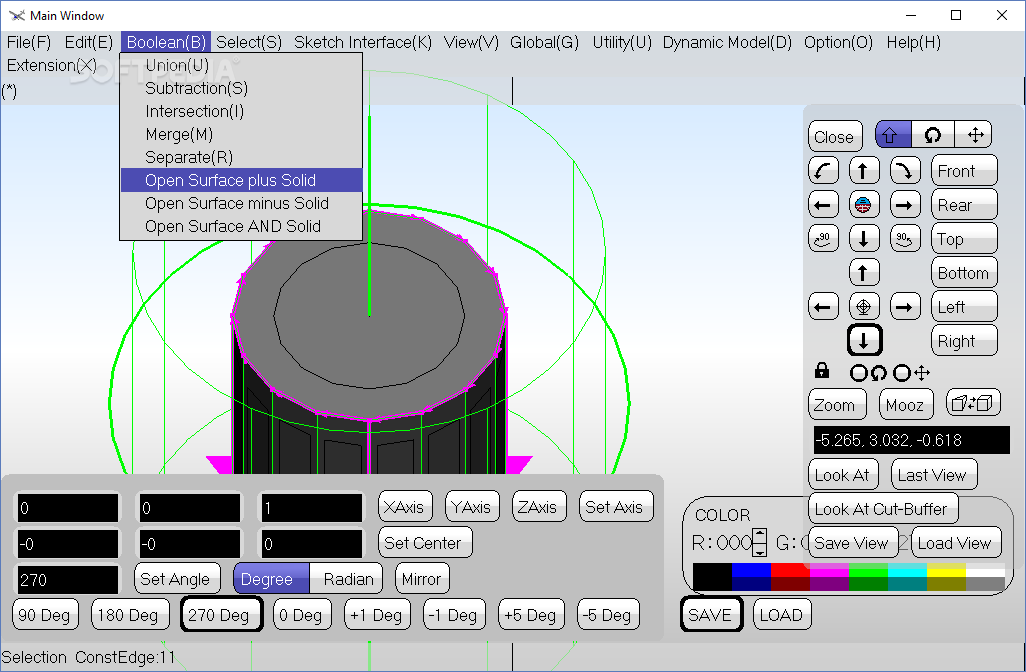The height and width of the screenshot is (672, 1026).
Task: Click the Front view button
Action: (964, 171)
